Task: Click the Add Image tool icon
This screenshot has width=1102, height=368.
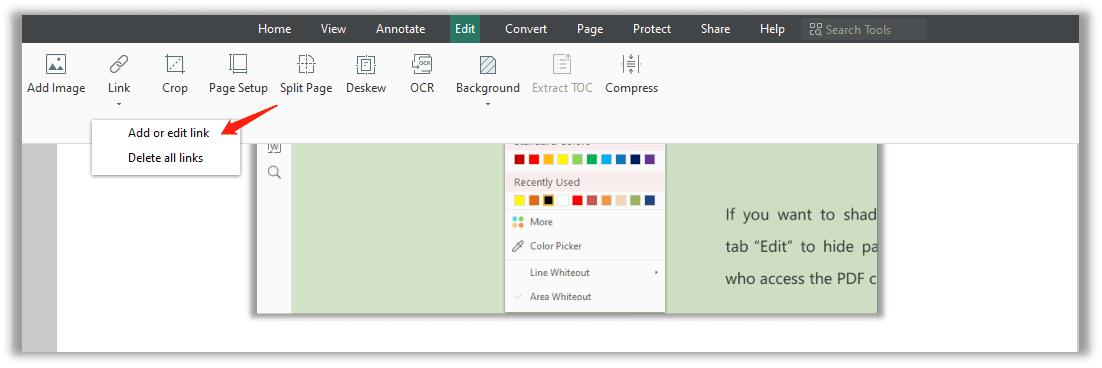Action: (56, 64)
